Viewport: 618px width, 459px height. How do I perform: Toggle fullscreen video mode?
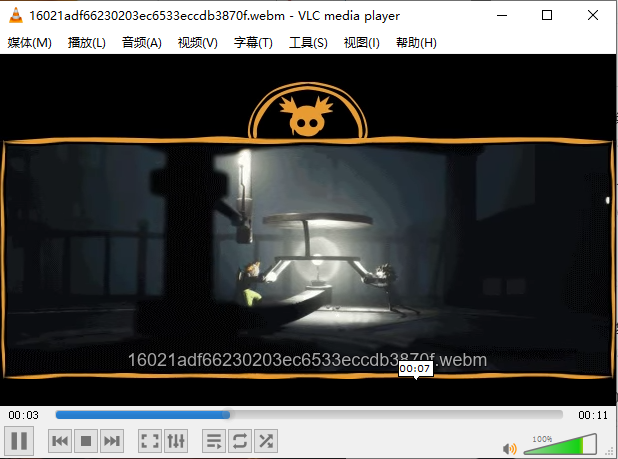(x=149, y=441)
